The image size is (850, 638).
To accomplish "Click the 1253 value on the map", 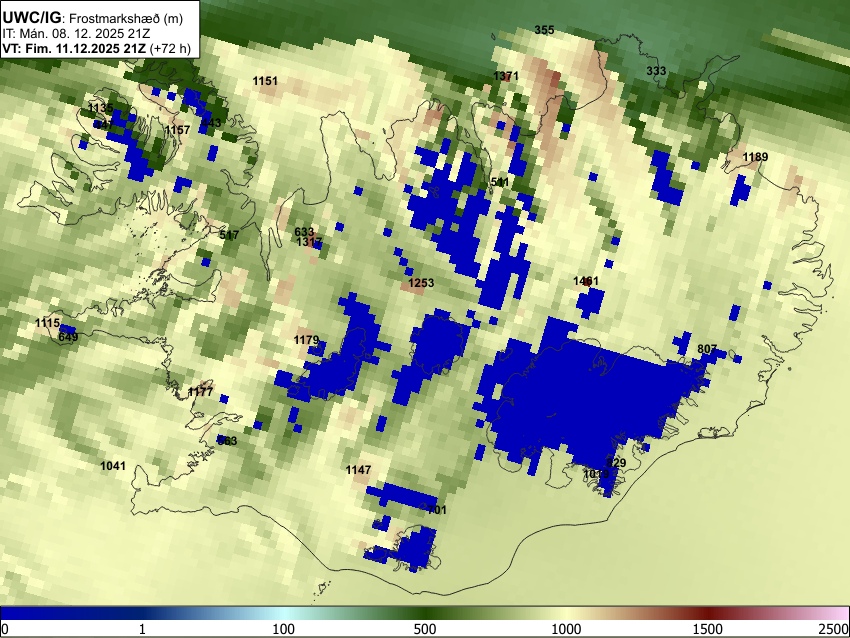I will [421, 282].
